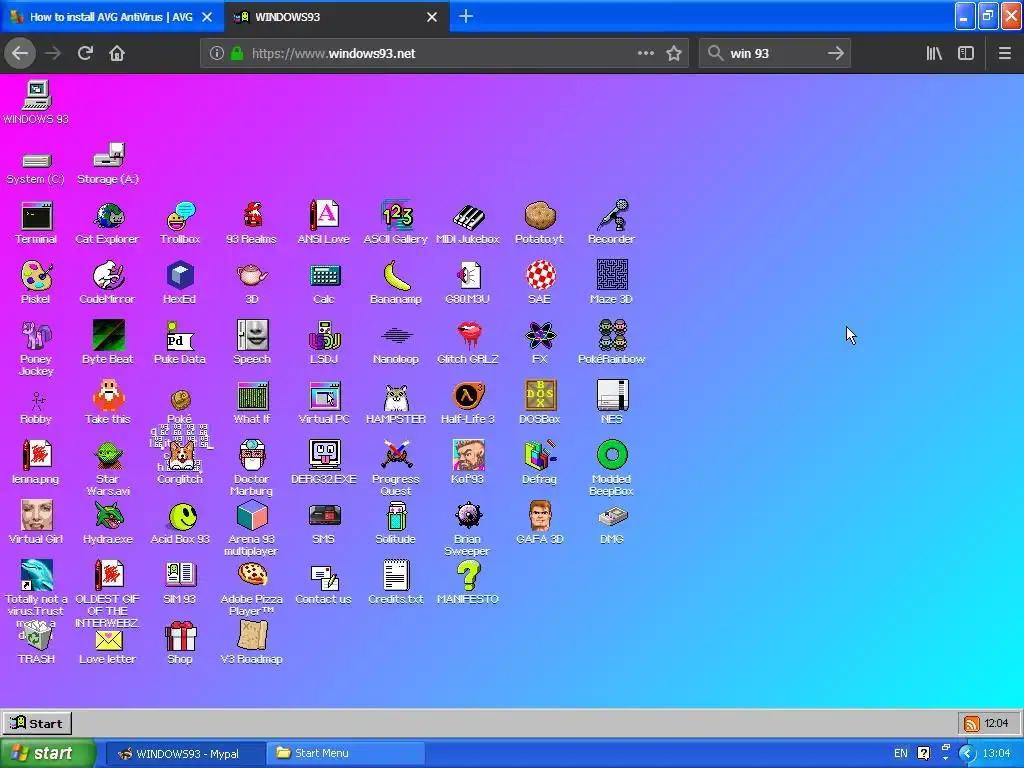Open Byte Beat icon
The width and height of the screenshot is (1024, 768).
click(x=108, y=342)
